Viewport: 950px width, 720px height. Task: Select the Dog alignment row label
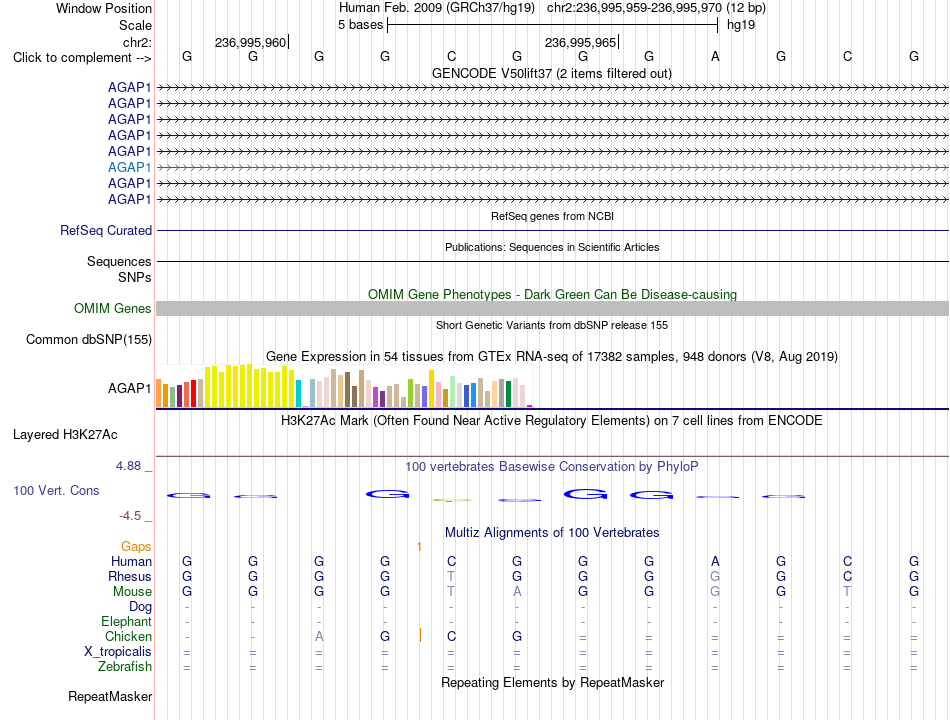[140, 607]
